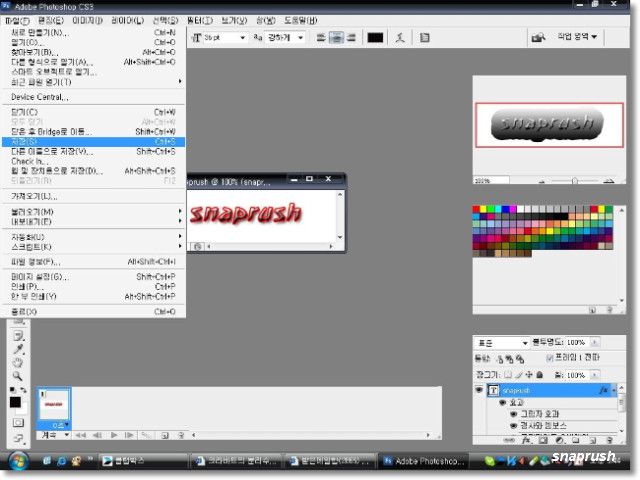Hide the 그림자 효과 drop shadow effect
The image size is (640, 480).
click(513, 414)
